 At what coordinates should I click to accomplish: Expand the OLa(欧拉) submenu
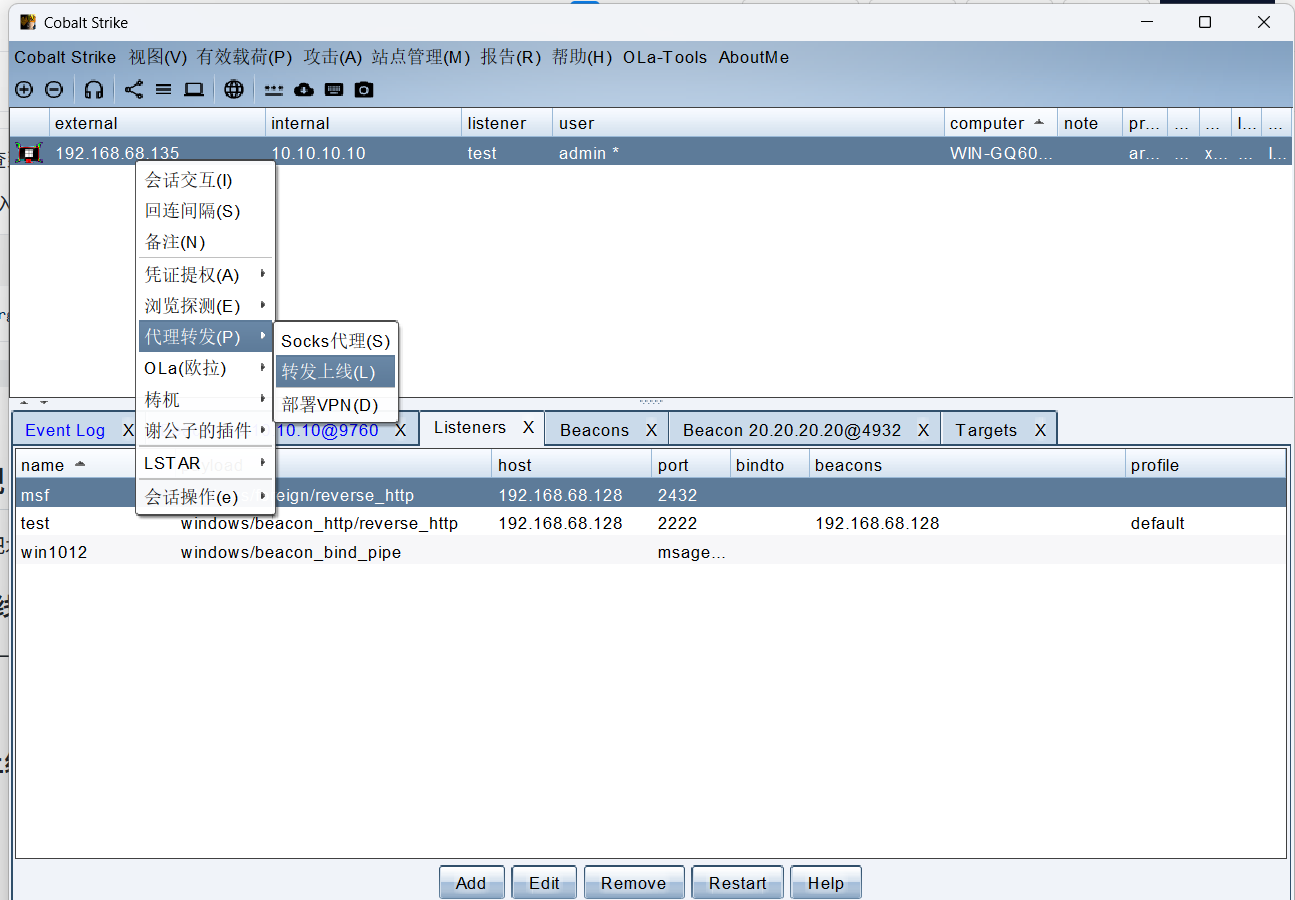coord(205,368)
